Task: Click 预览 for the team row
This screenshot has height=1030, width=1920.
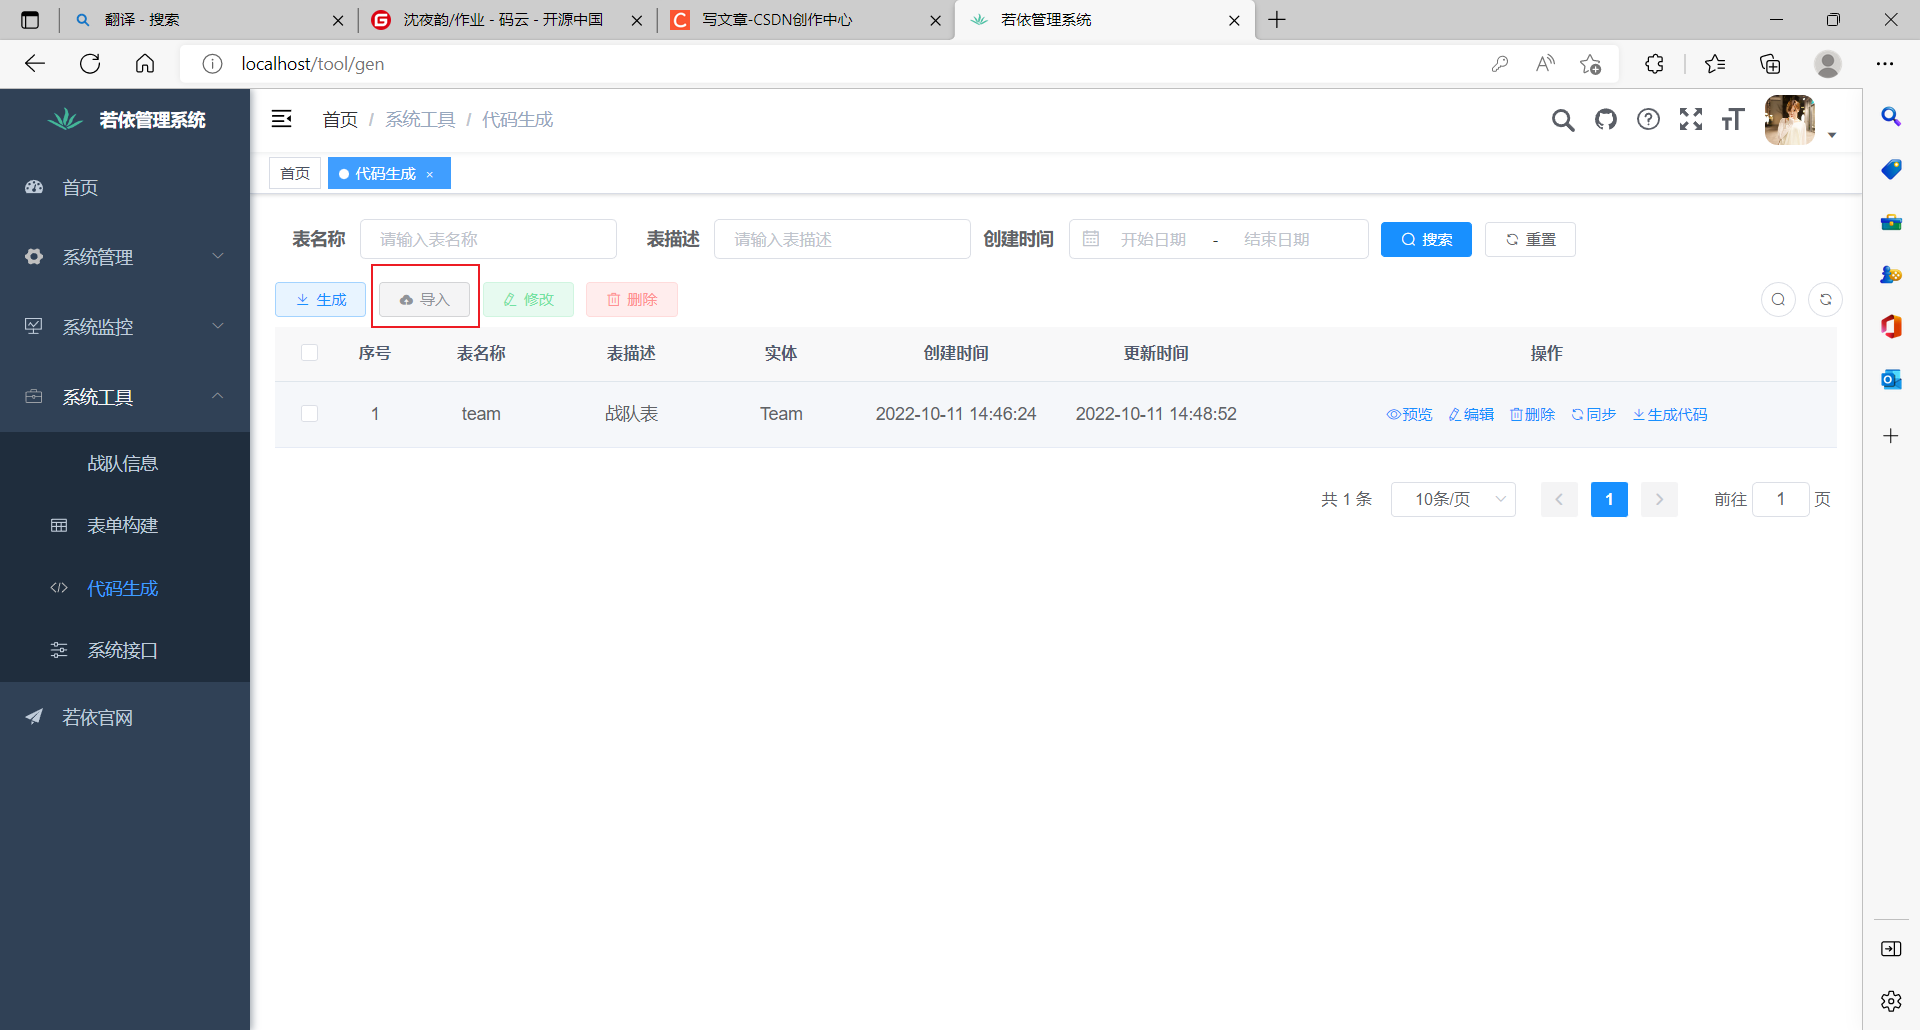Action: (1409, 414)
